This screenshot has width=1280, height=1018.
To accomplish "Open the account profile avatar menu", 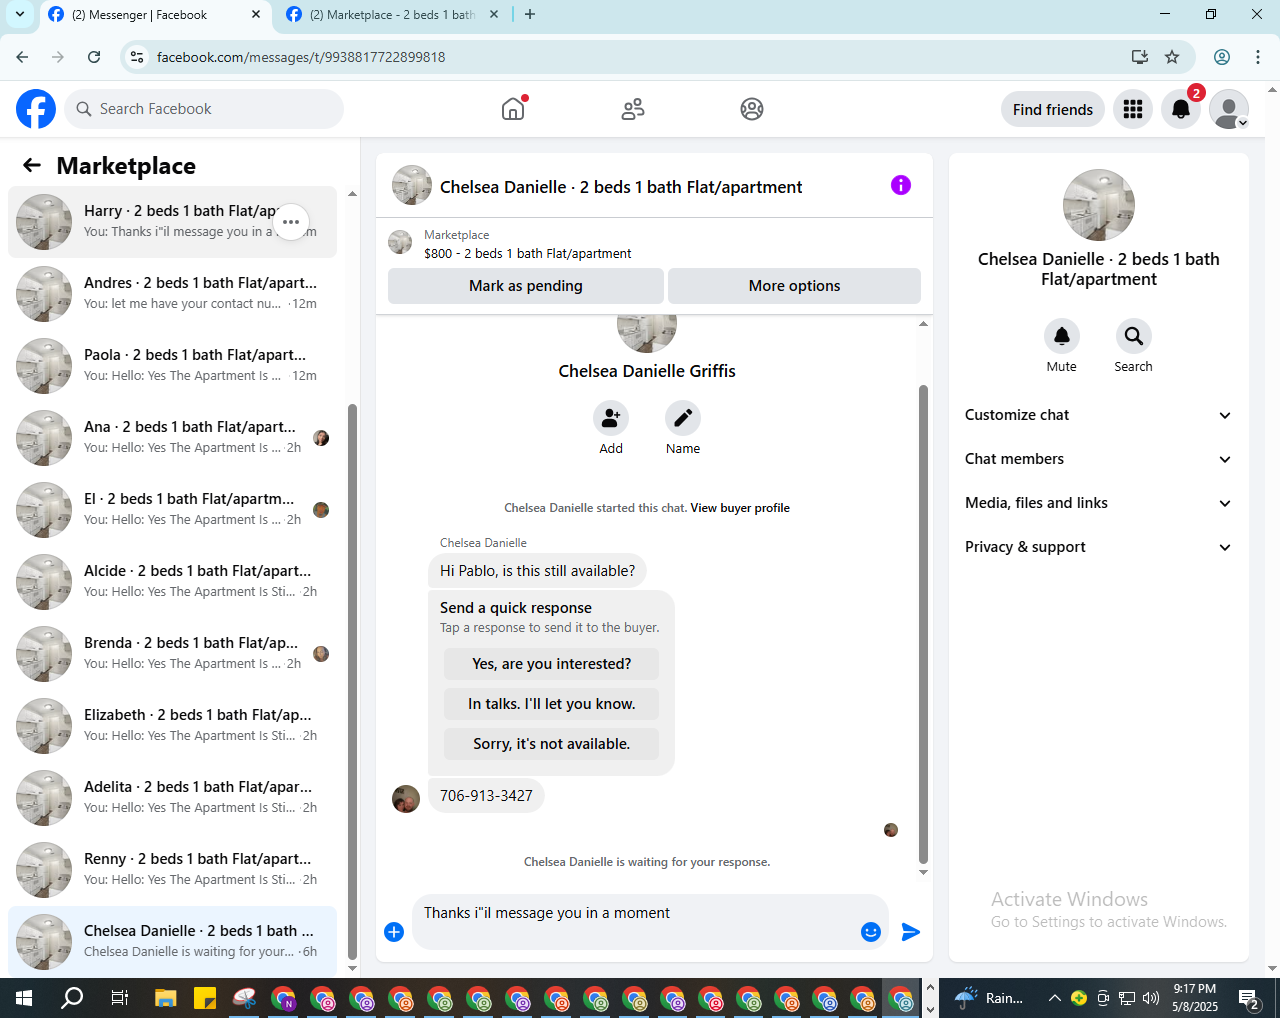I will [x=1229, y=109].
